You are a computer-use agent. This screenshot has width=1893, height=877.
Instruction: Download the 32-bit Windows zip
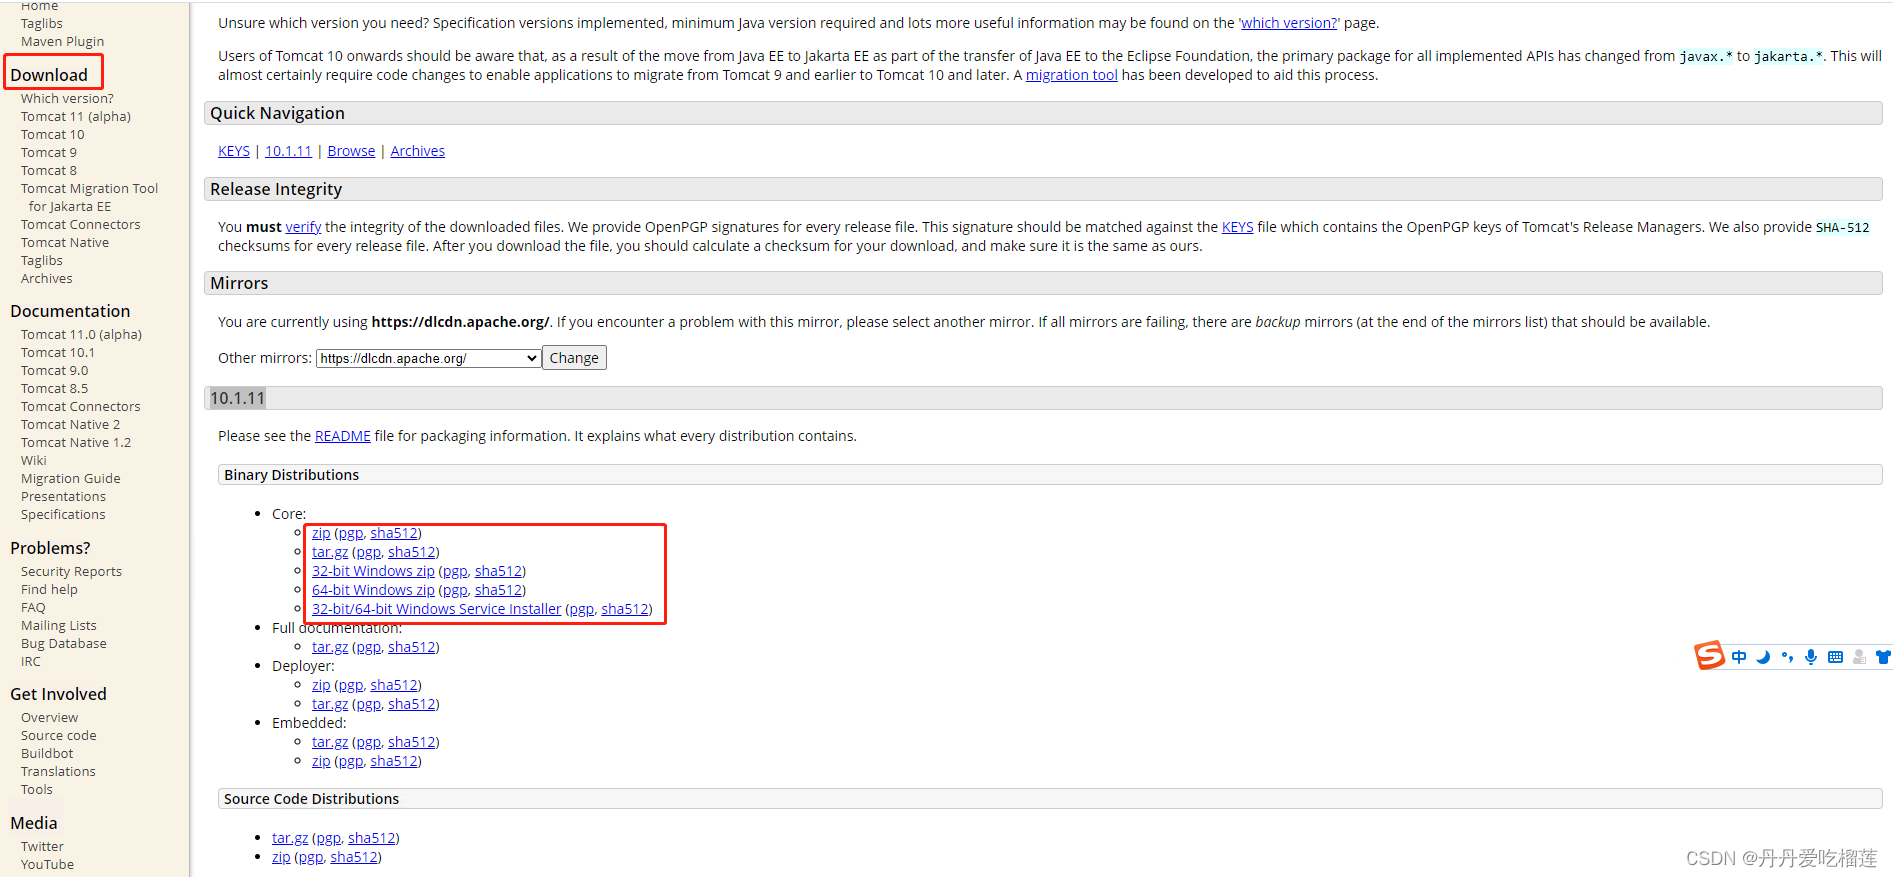(x=373, y=571)
